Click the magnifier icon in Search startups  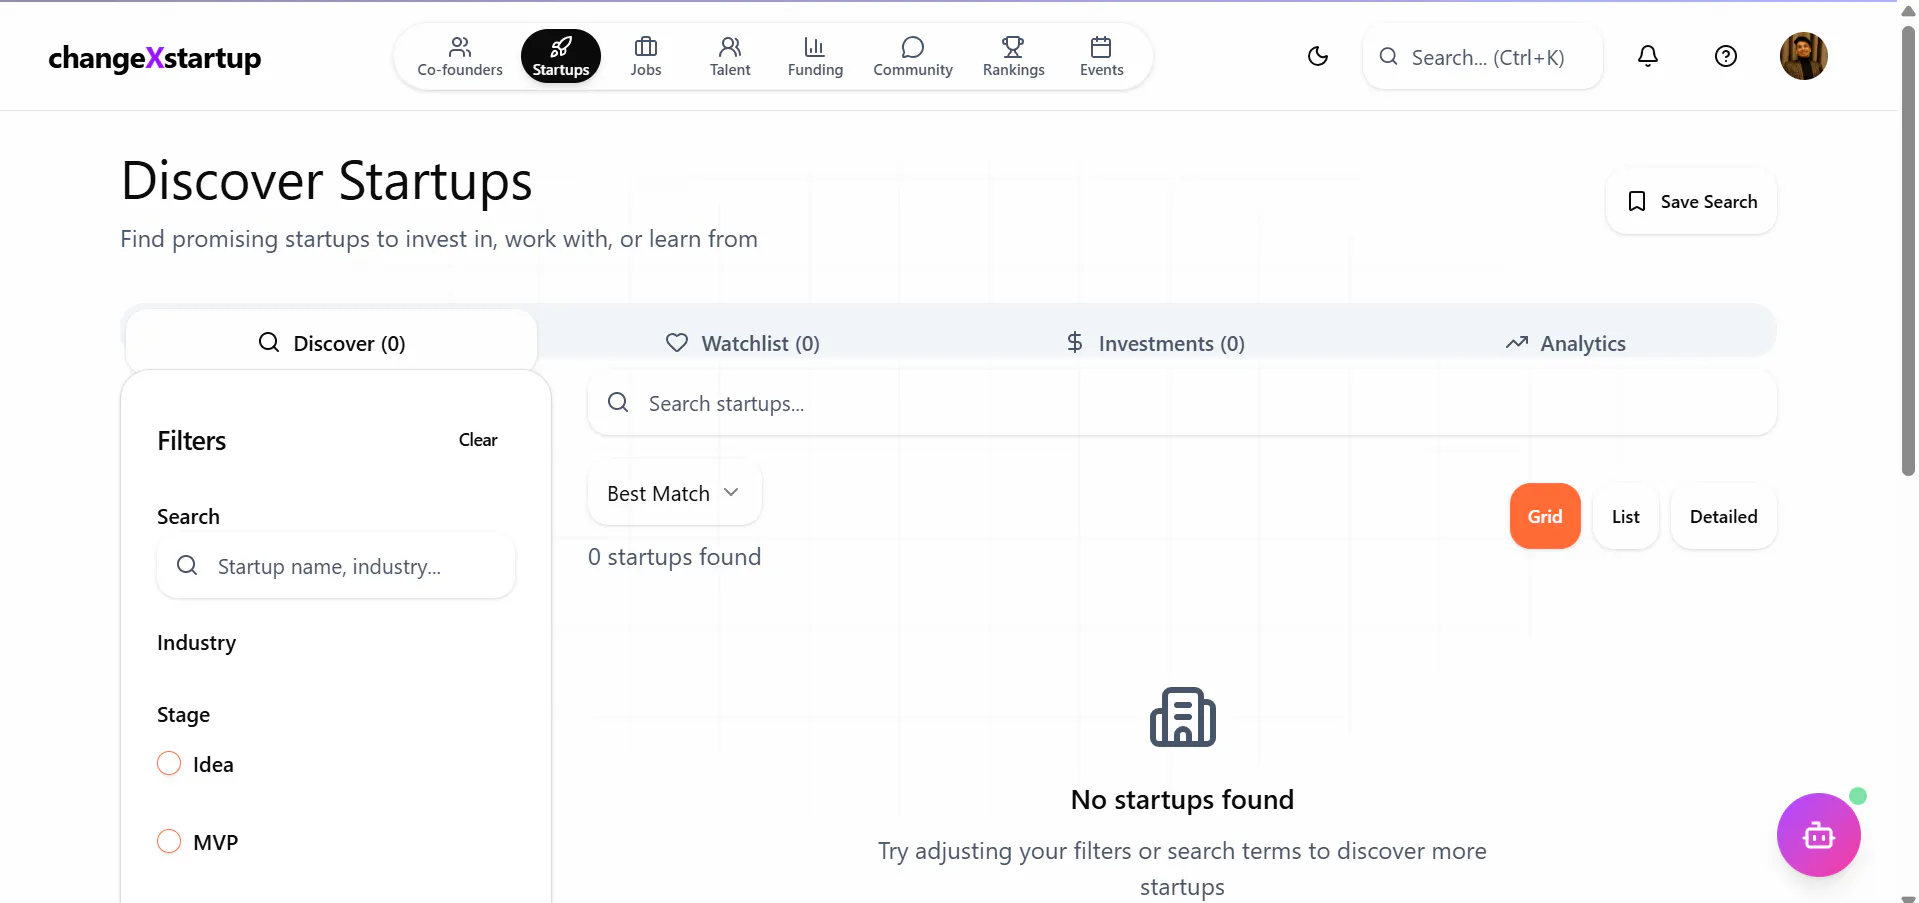coord(618,402)
